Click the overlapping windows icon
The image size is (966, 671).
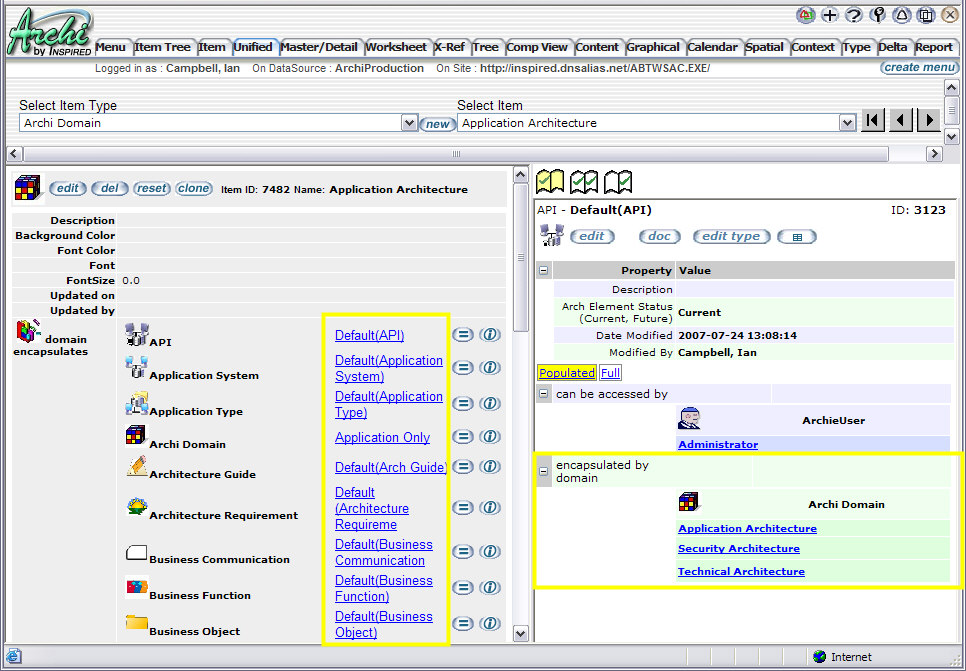pos(926,15)
